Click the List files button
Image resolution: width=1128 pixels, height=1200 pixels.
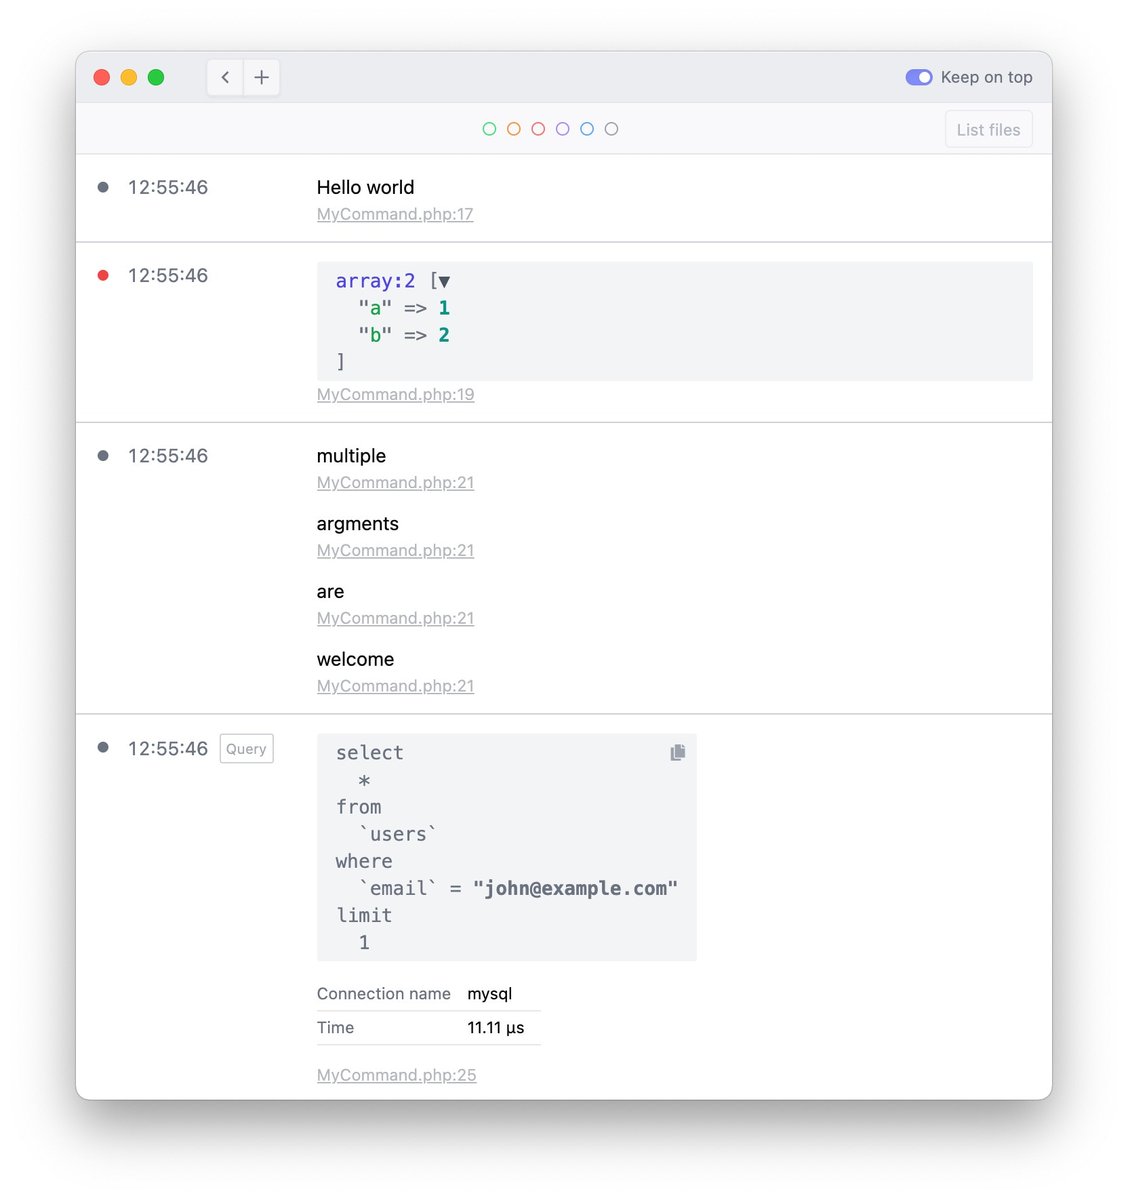[x=988, y=129]
